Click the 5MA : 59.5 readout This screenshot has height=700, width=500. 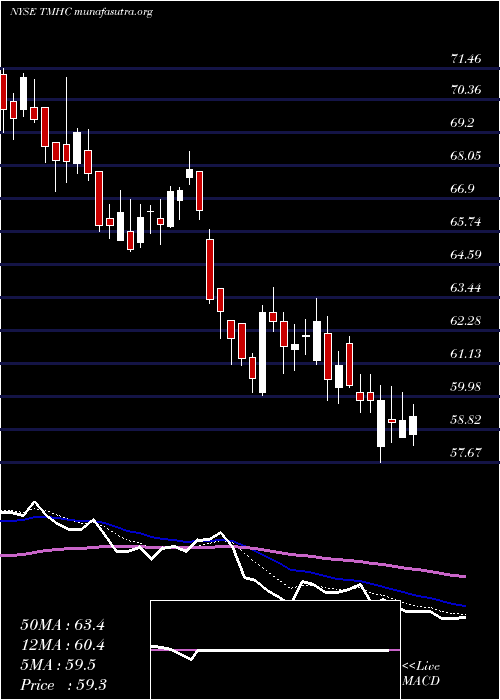(58, 665)
